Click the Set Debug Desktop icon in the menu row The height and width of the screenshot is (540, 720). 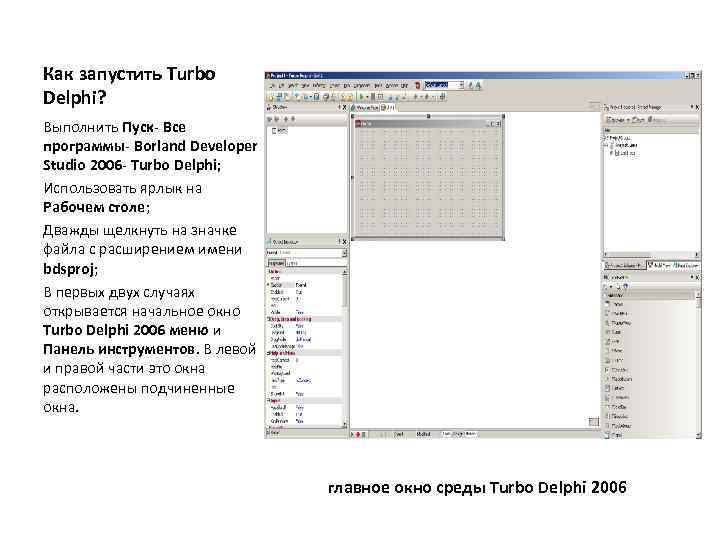478,85
